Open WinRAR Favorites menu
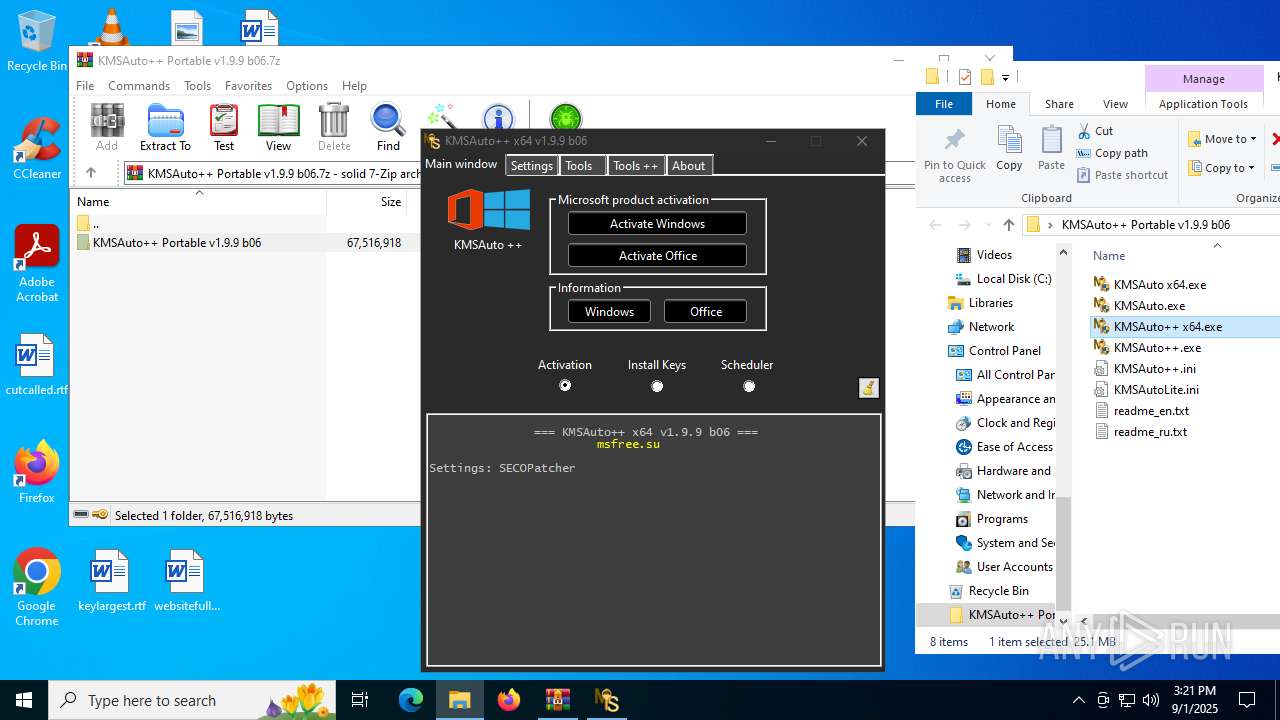The height and width of the screenshot is (720, 1280). (248, 86)
